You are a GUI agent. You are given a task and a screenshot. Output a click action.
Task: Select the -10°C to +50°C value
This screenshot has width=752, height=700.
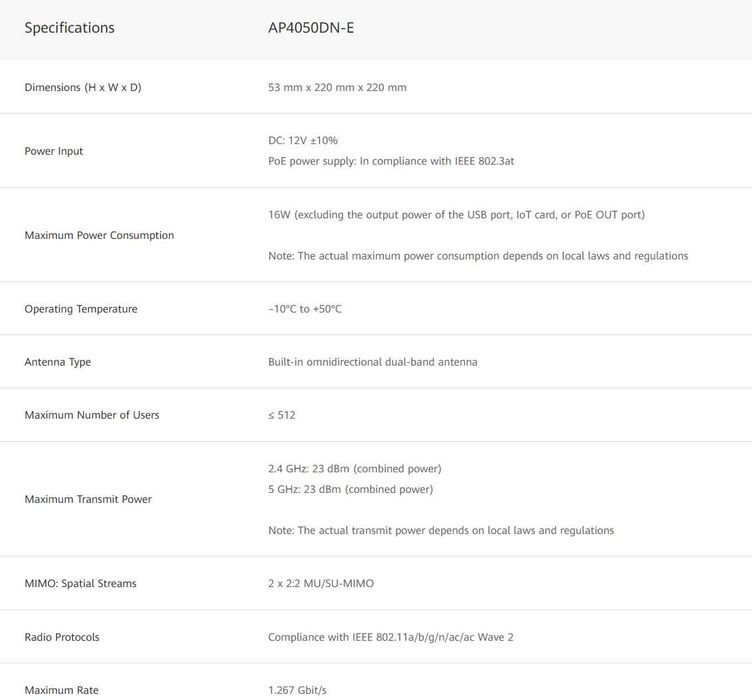(305, 309)
